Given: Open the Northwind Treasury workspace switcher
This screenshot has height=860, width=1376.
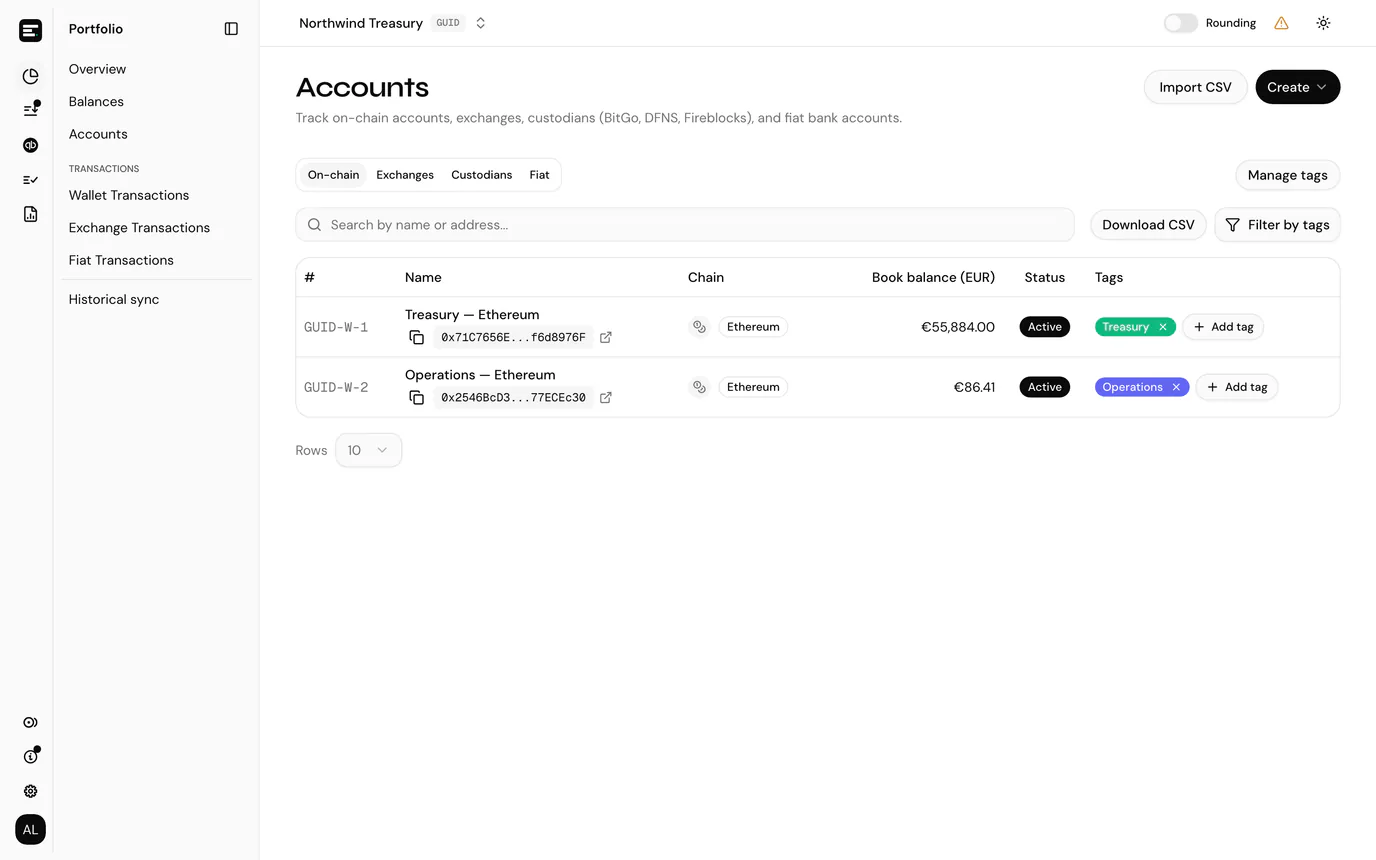Looking at the screenshot, I should coord(393,23).
